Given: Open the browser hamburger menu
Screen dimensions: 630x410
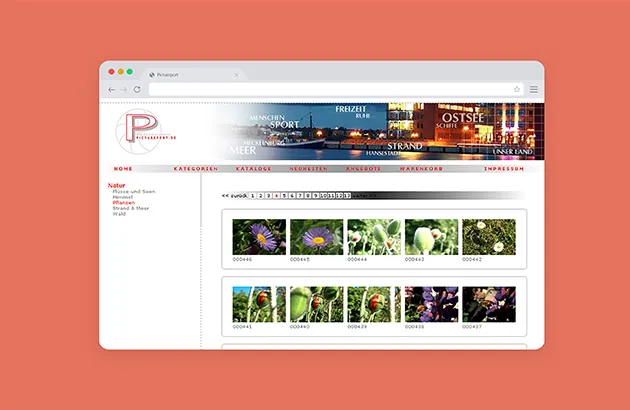Looking at the screenshot, I should (x=534, y=90).
